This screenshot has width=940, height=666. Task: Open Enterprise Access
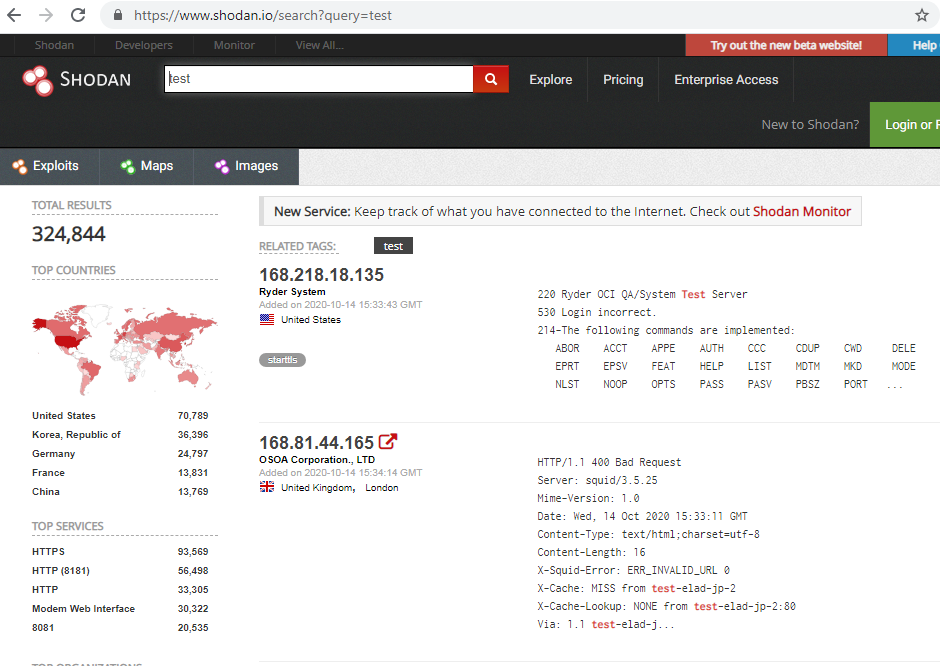[x=726, y=80]
